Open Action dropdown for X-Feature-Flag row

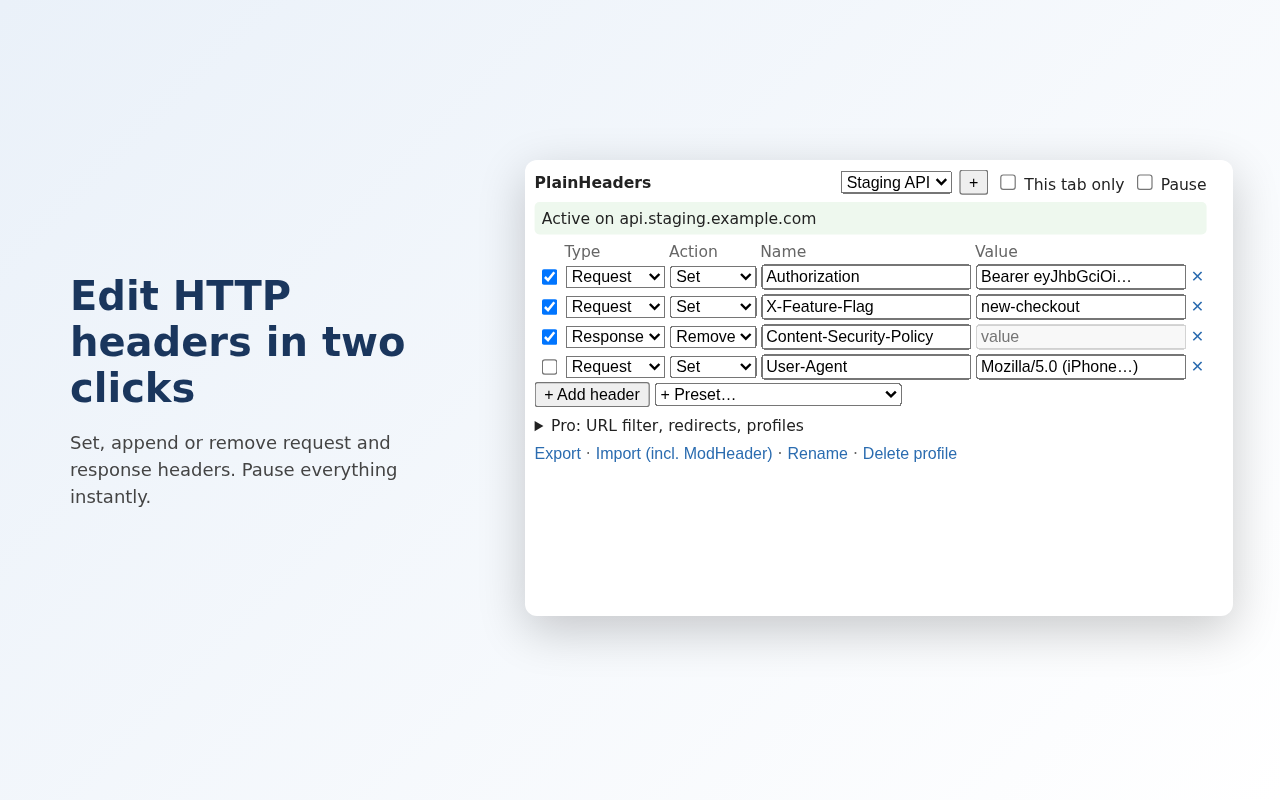click(713, 307)
